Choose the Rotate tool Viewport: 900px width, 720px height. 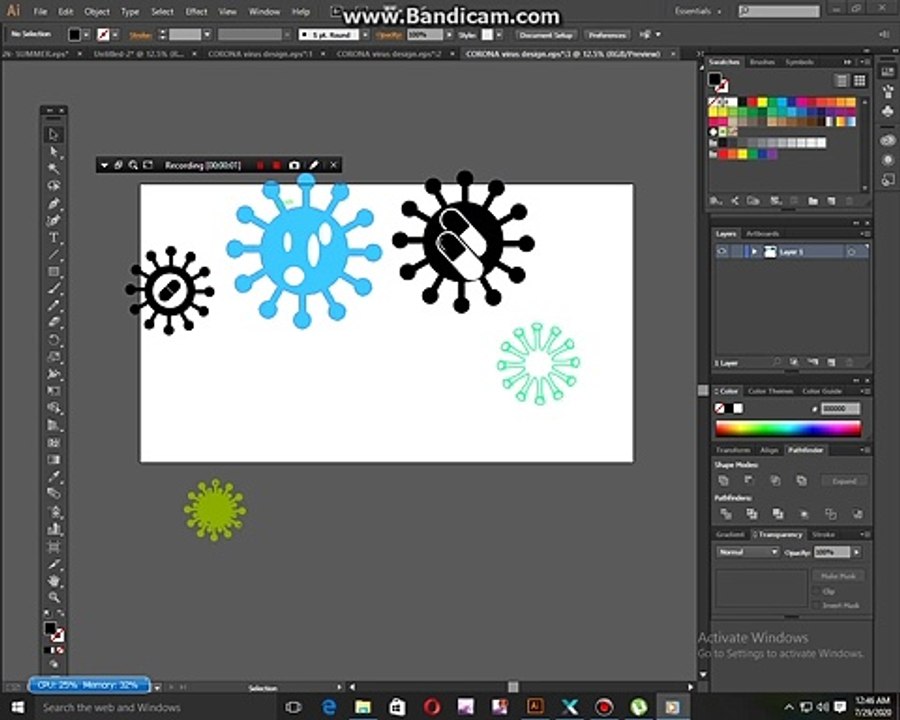click(53, 339)
